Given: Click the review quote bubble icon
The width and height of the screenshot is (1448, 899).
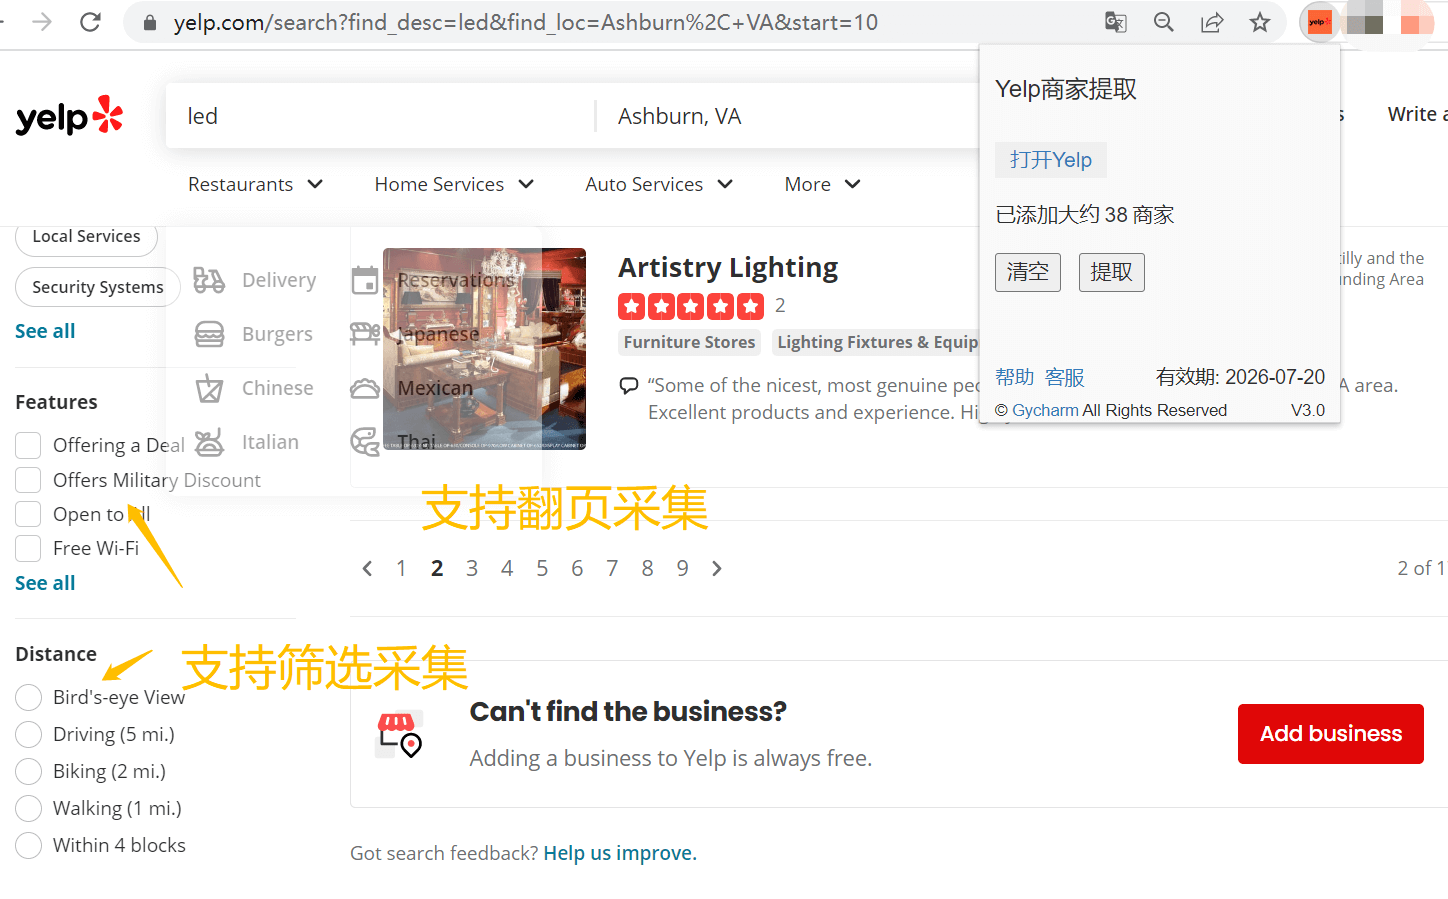Looking at the screenshot, I should tap(629, 385).
